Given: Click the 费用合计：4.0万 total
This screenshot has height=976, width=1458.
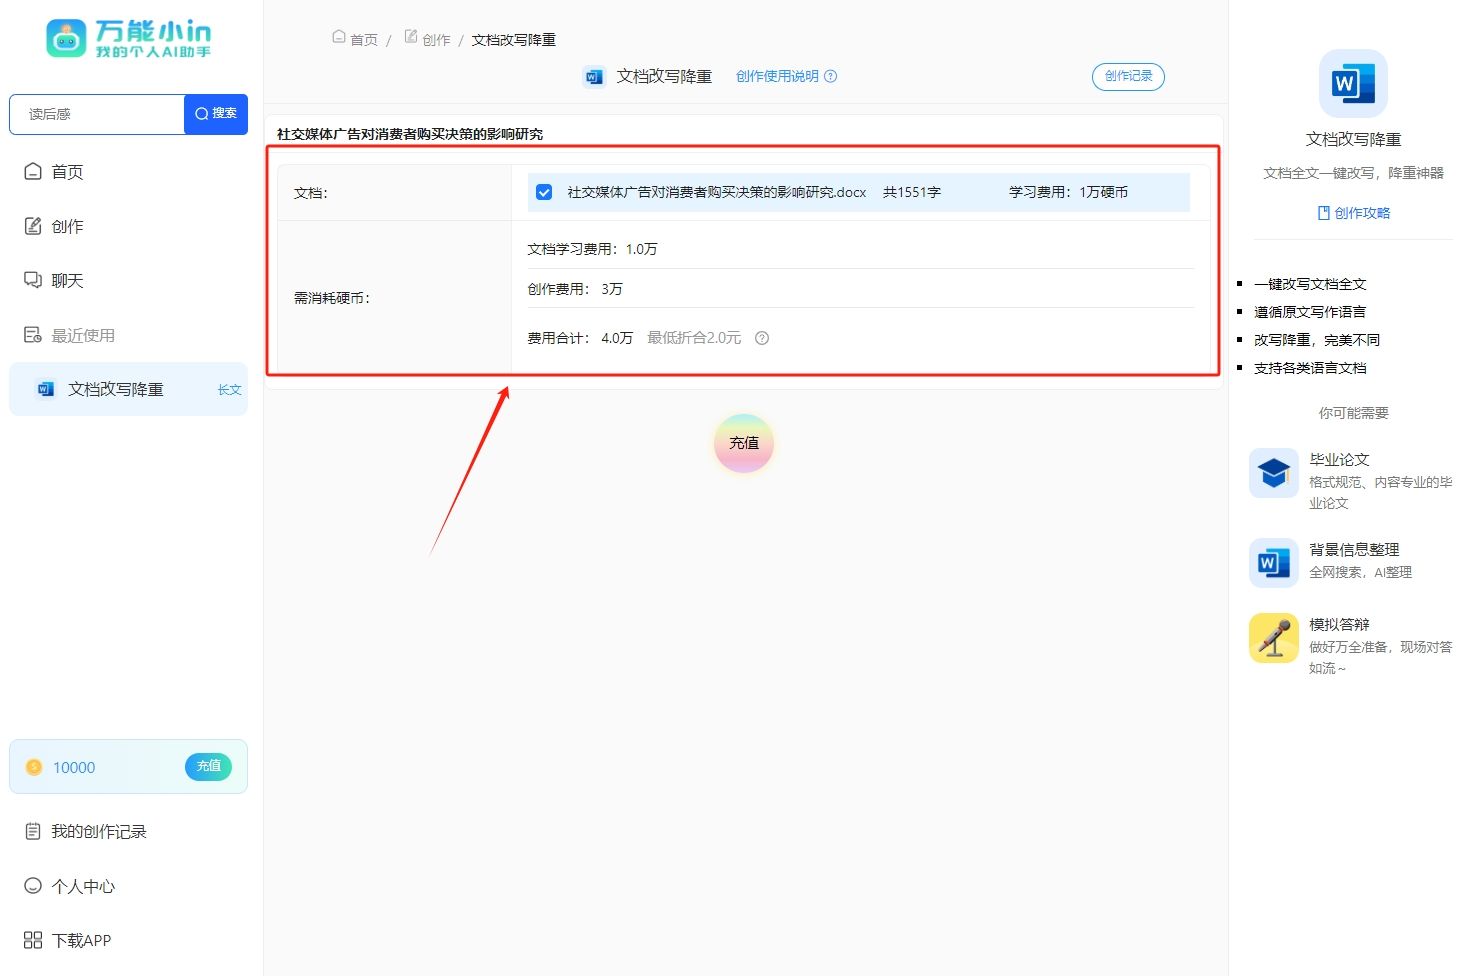Looking at the screenshot, I should pos(580,338).
